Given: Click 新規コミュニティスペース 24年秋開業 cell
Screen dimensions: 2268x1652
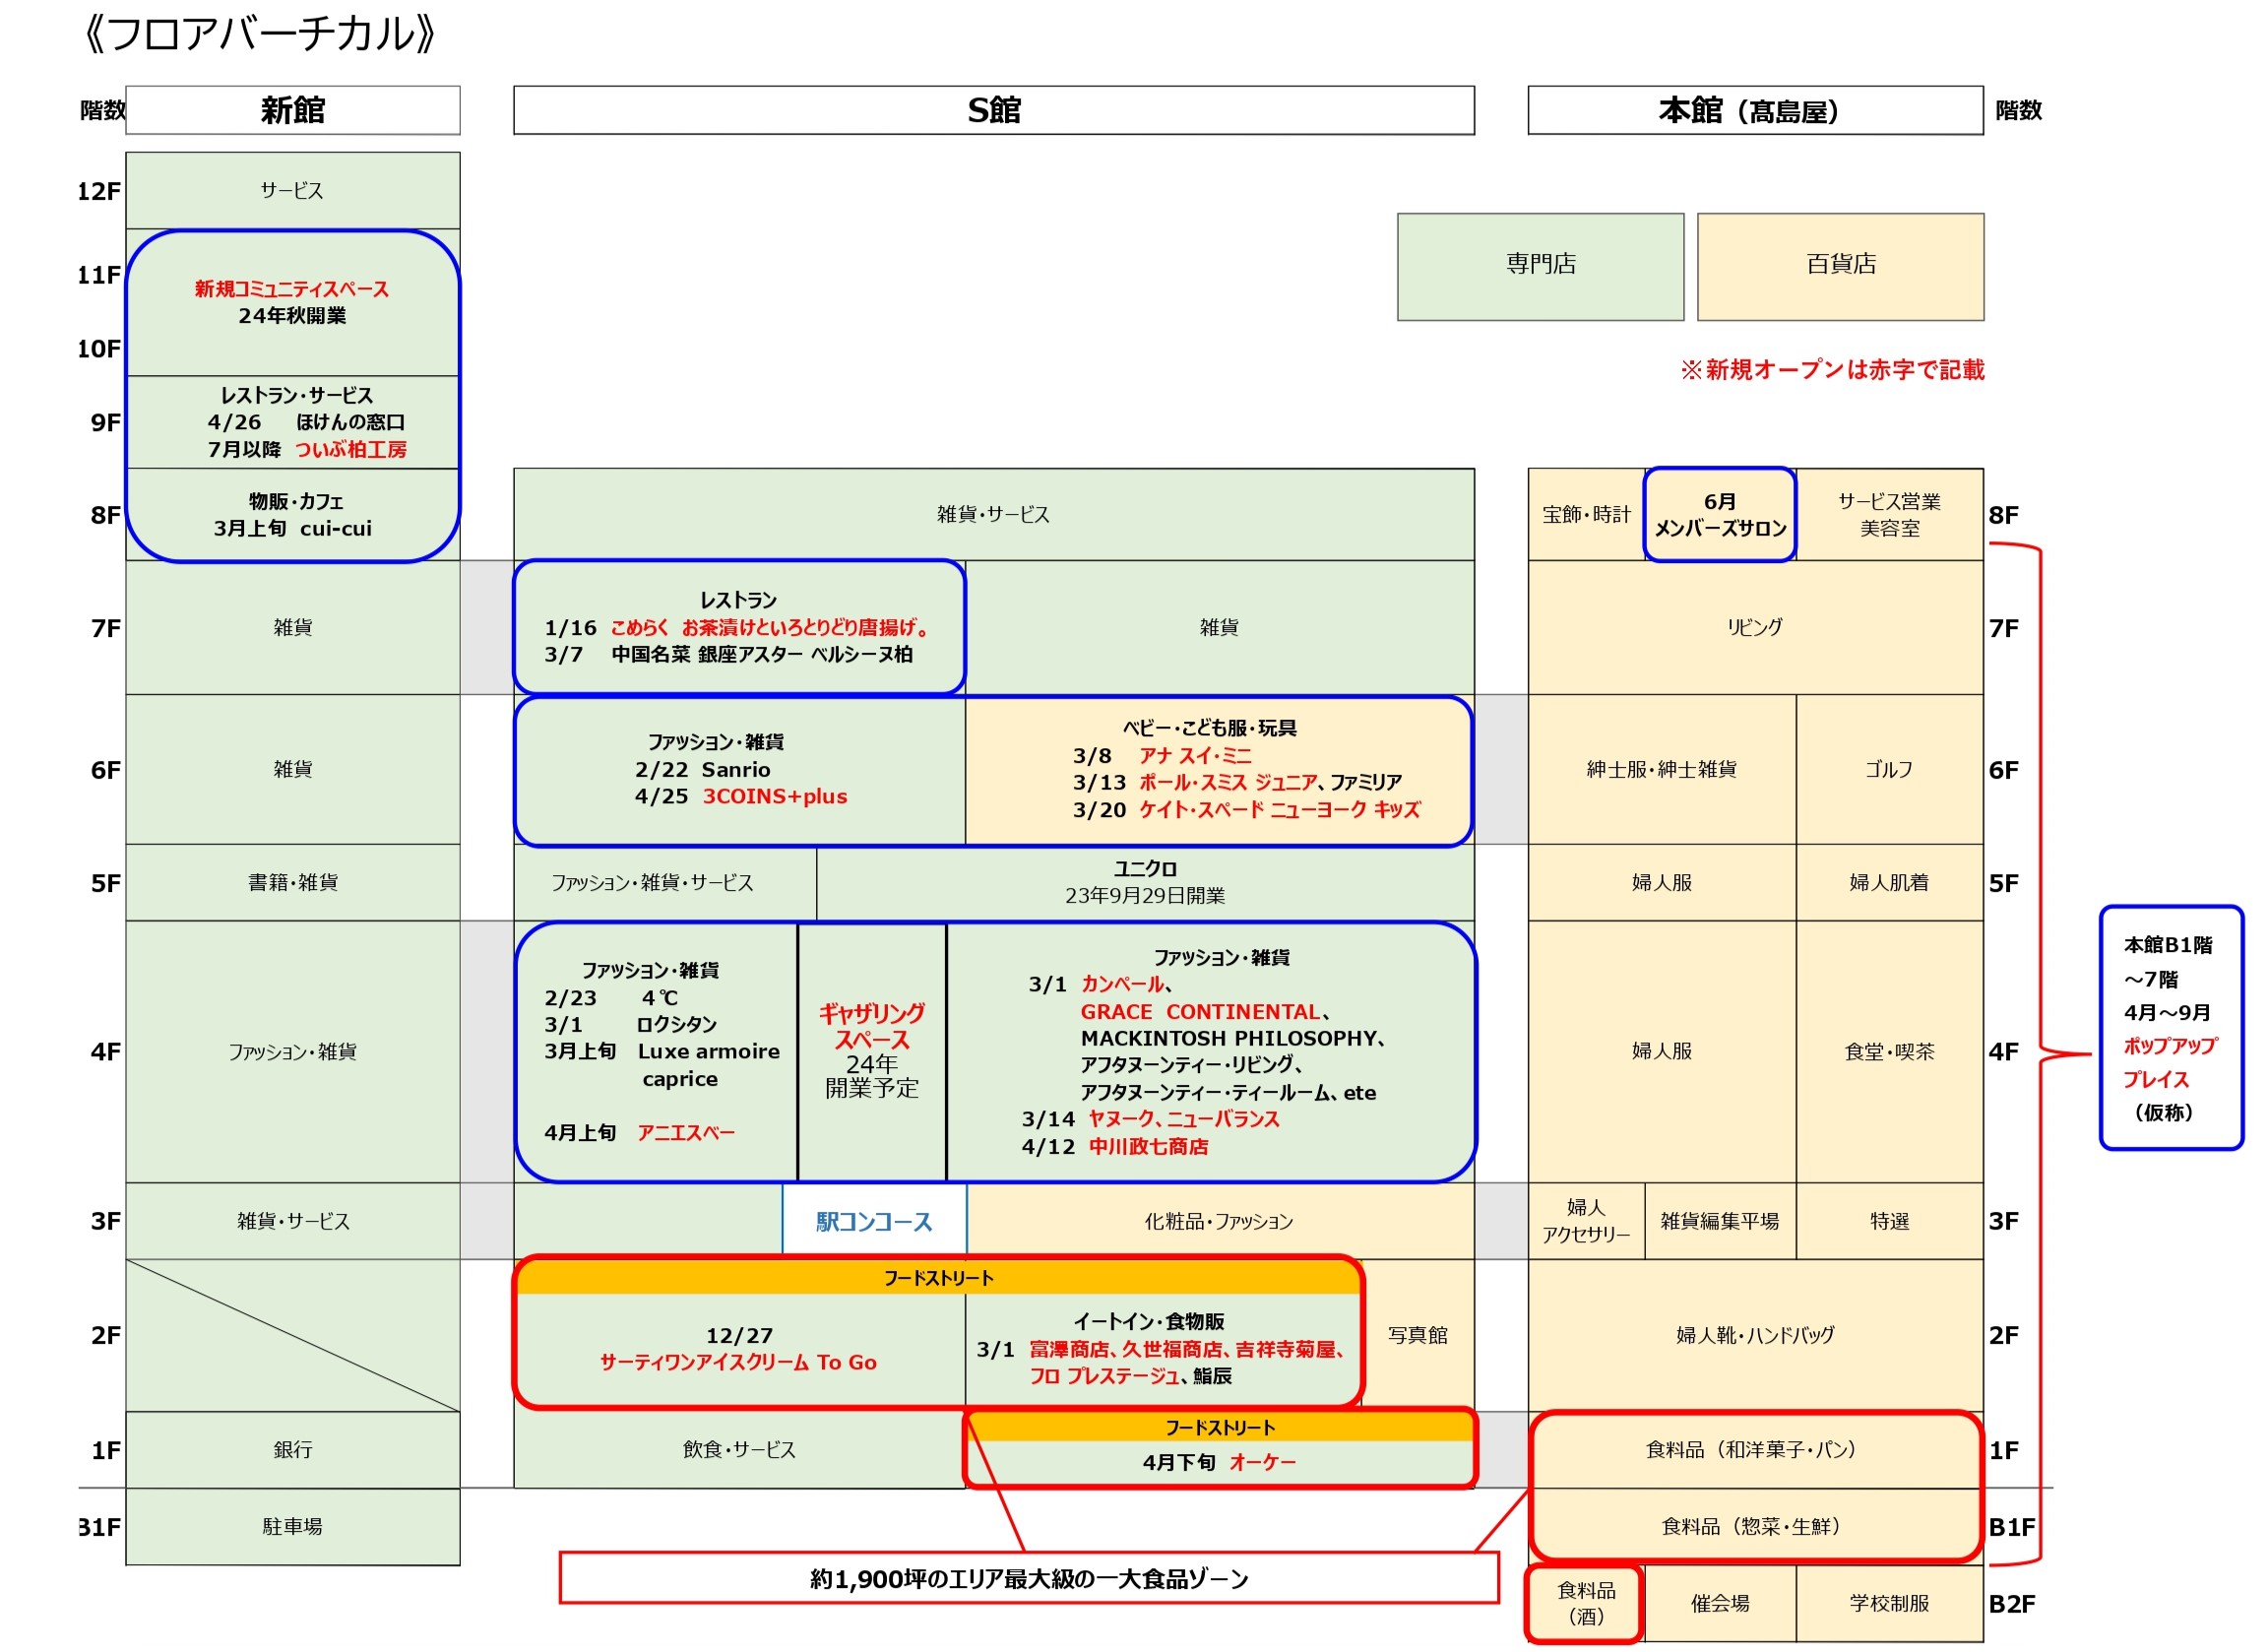Looking at the screenshot, I should pos(293,303).
